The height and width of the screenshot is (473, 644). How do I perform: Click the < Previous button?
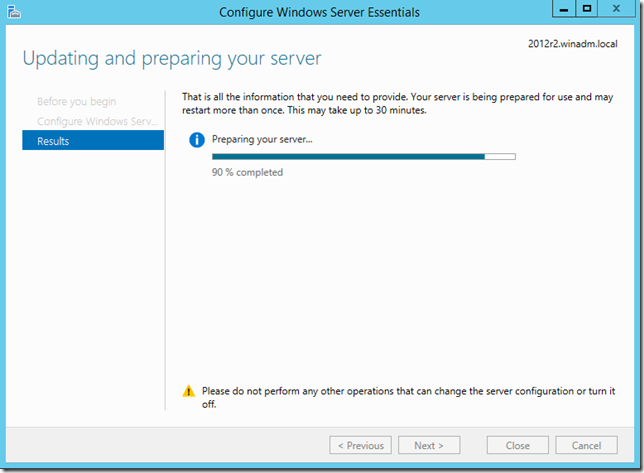pos(361,445)
